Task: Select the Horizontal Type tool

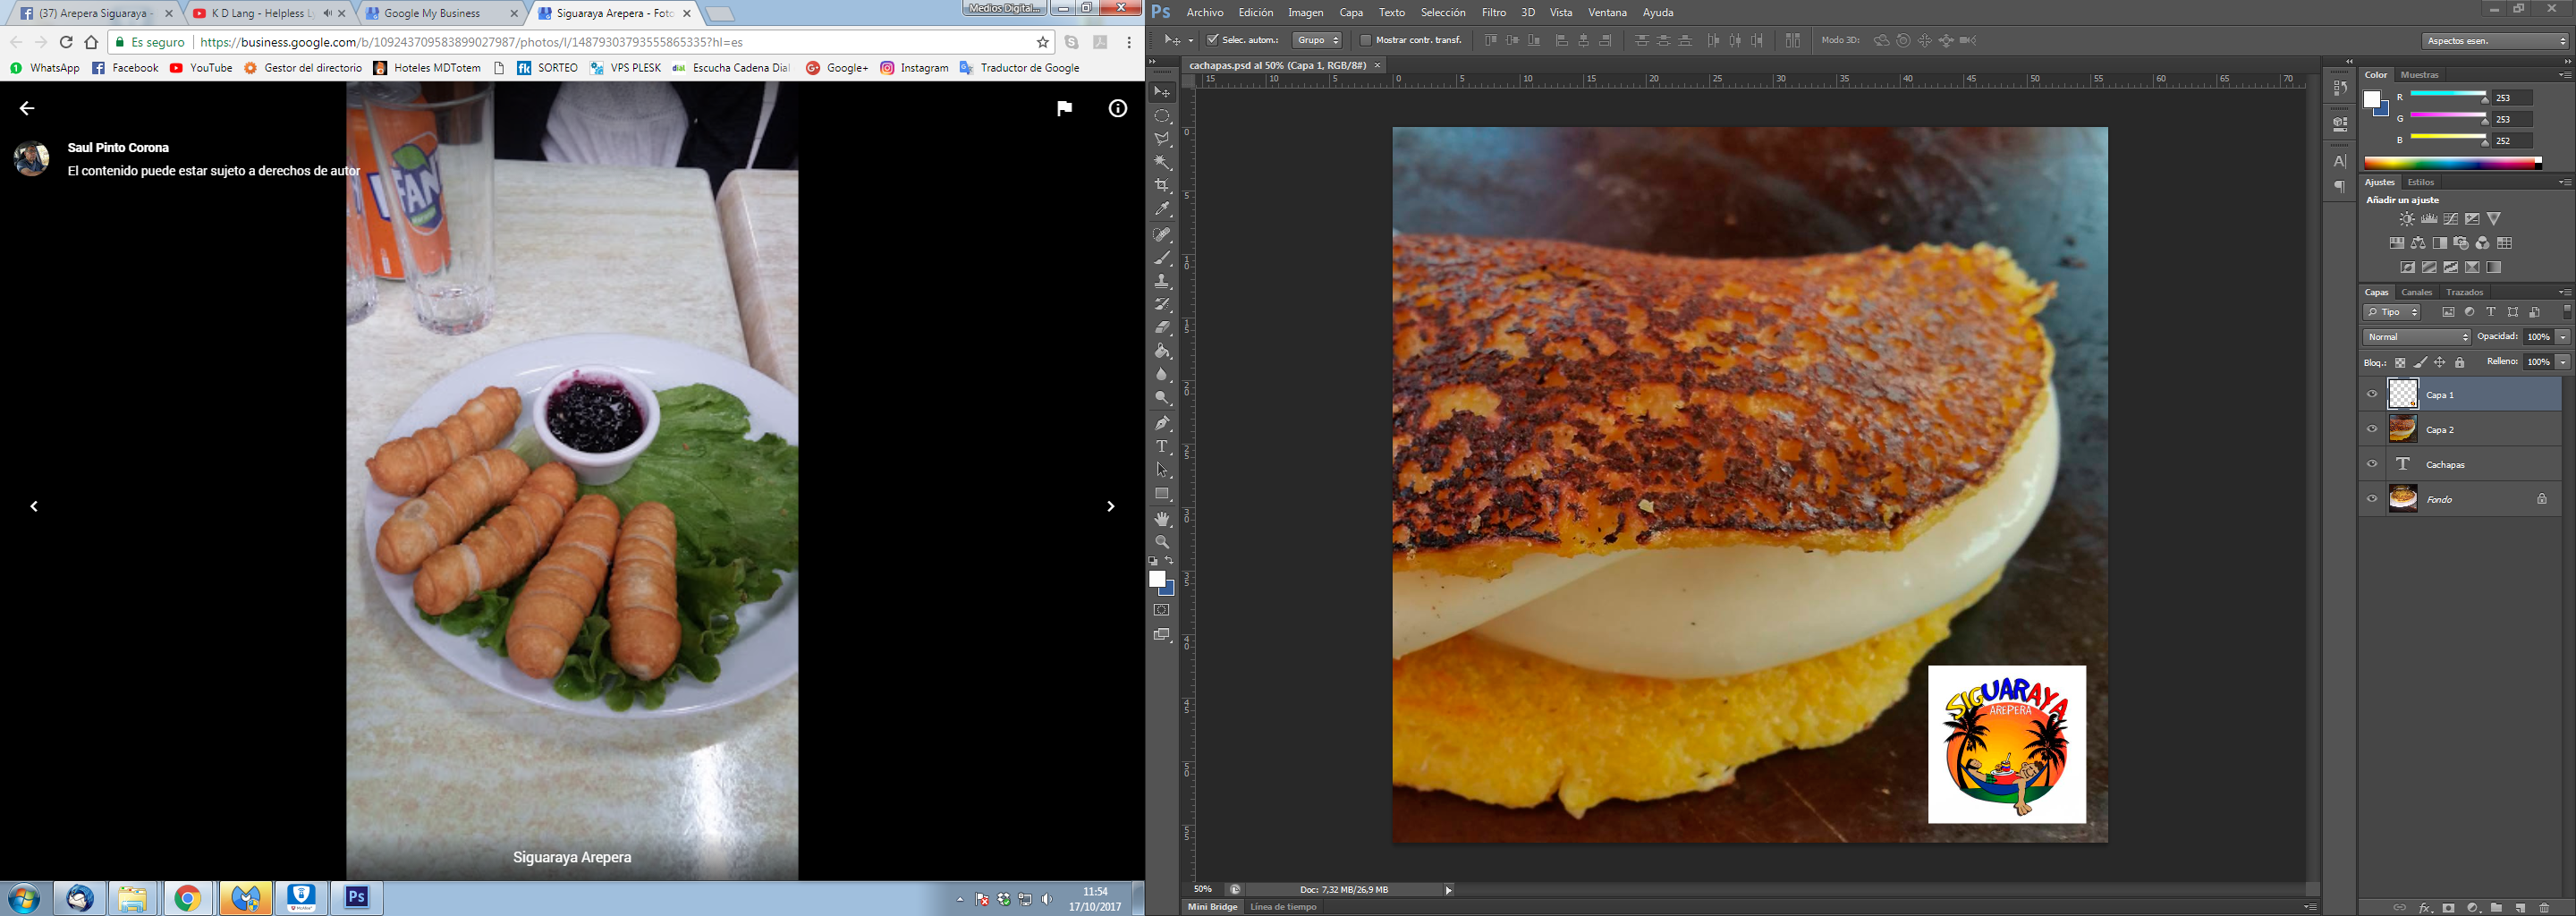Action: coord(1162,447)
